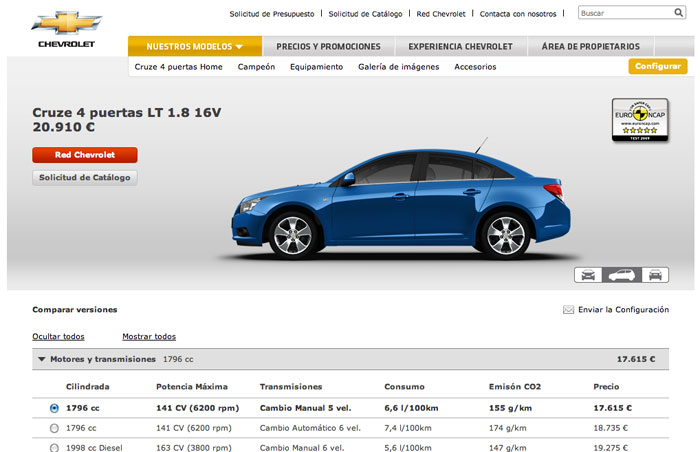Image resolution: width=700 pixels, height=452 pixels.
Task: Click the Potencia Máxima column header
Action: [x=192, y=387]
